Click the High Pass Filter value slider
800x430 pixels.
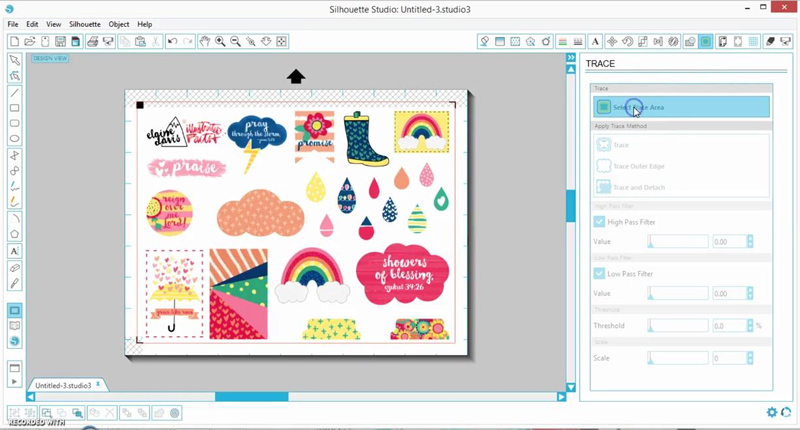[x=678, y=242]
